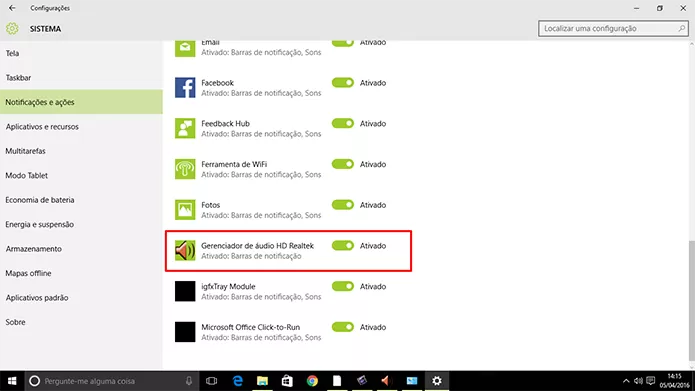The height and width of the screenshot is (391, 695).
Task: Launch Google Chrome from taskbar
Action: pyautogui.click(x=312, y=381)
